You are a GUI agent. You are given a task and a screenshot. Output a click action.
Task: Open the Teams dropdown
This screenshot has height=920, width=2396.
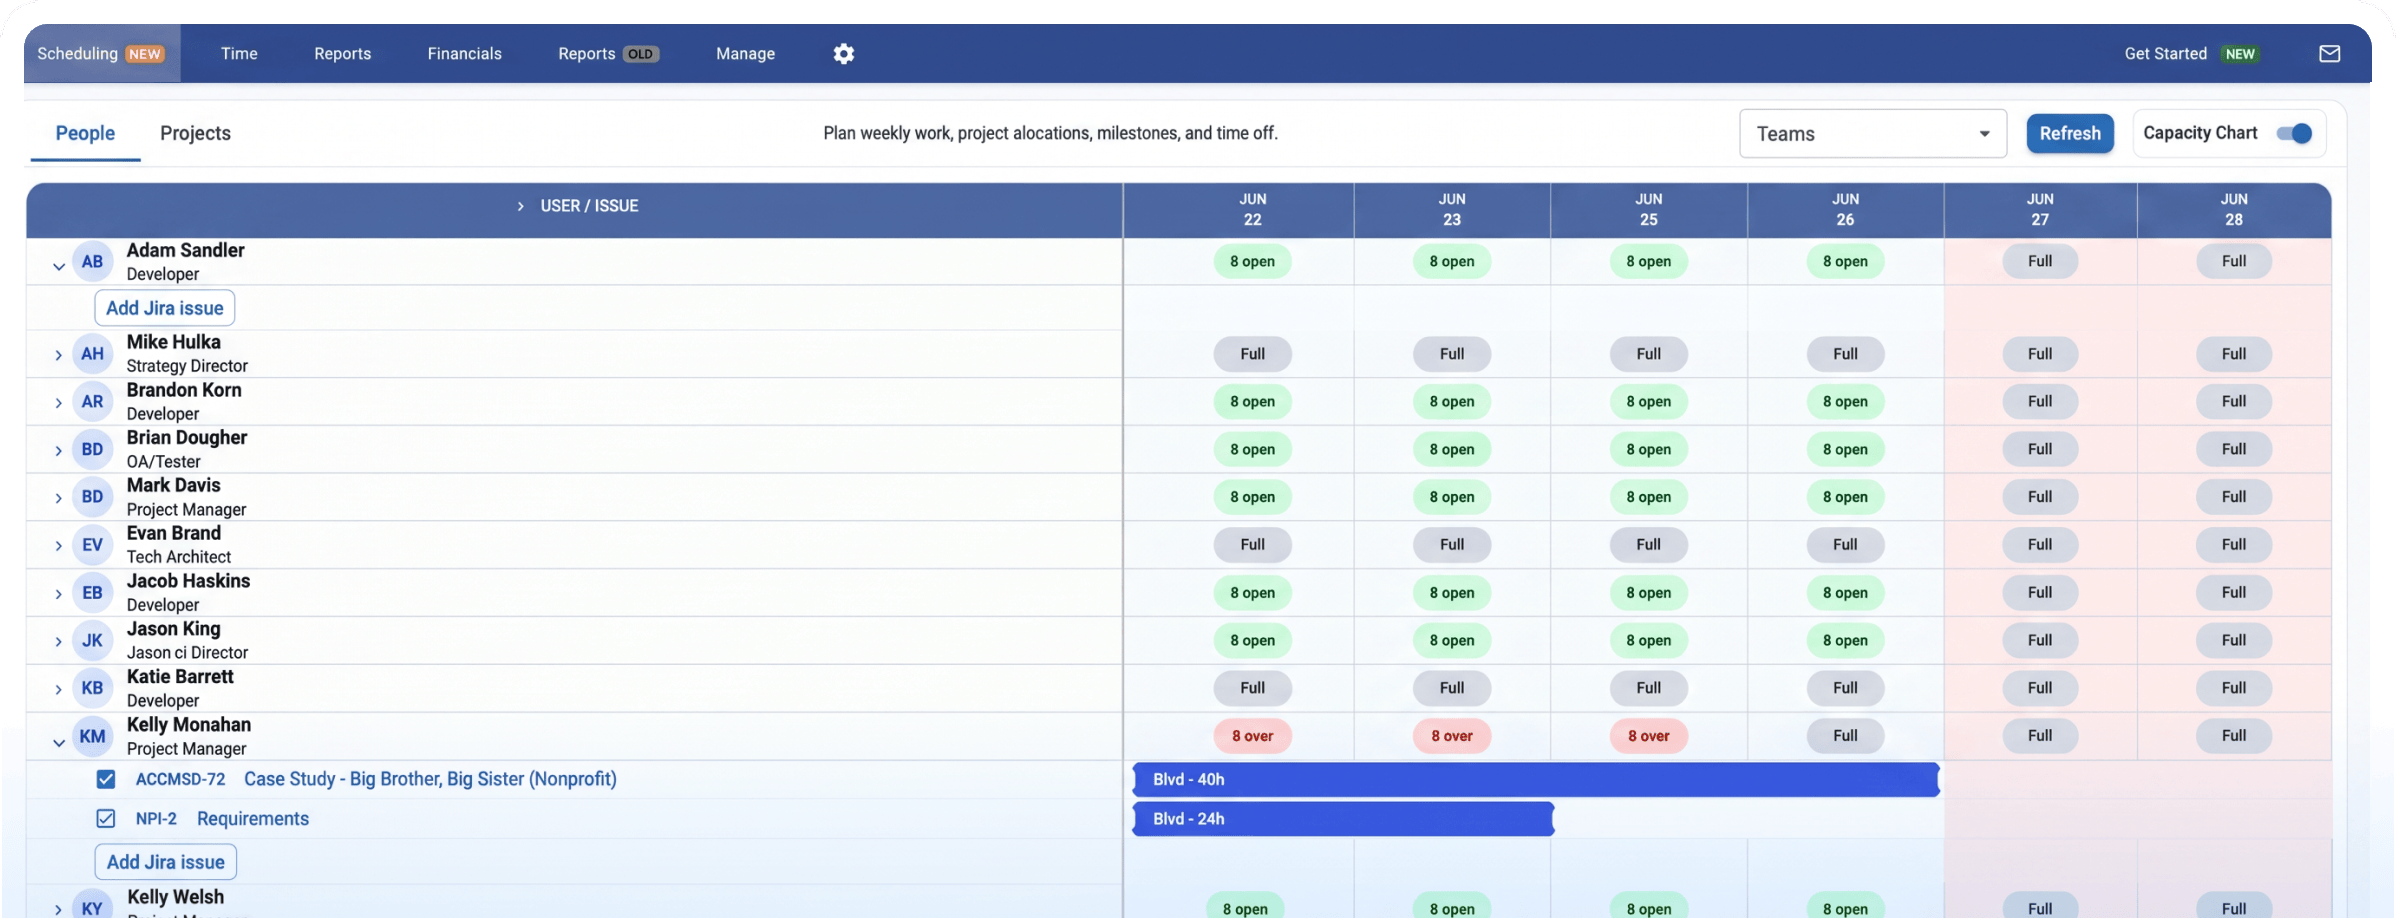[x=1873, y=134]
